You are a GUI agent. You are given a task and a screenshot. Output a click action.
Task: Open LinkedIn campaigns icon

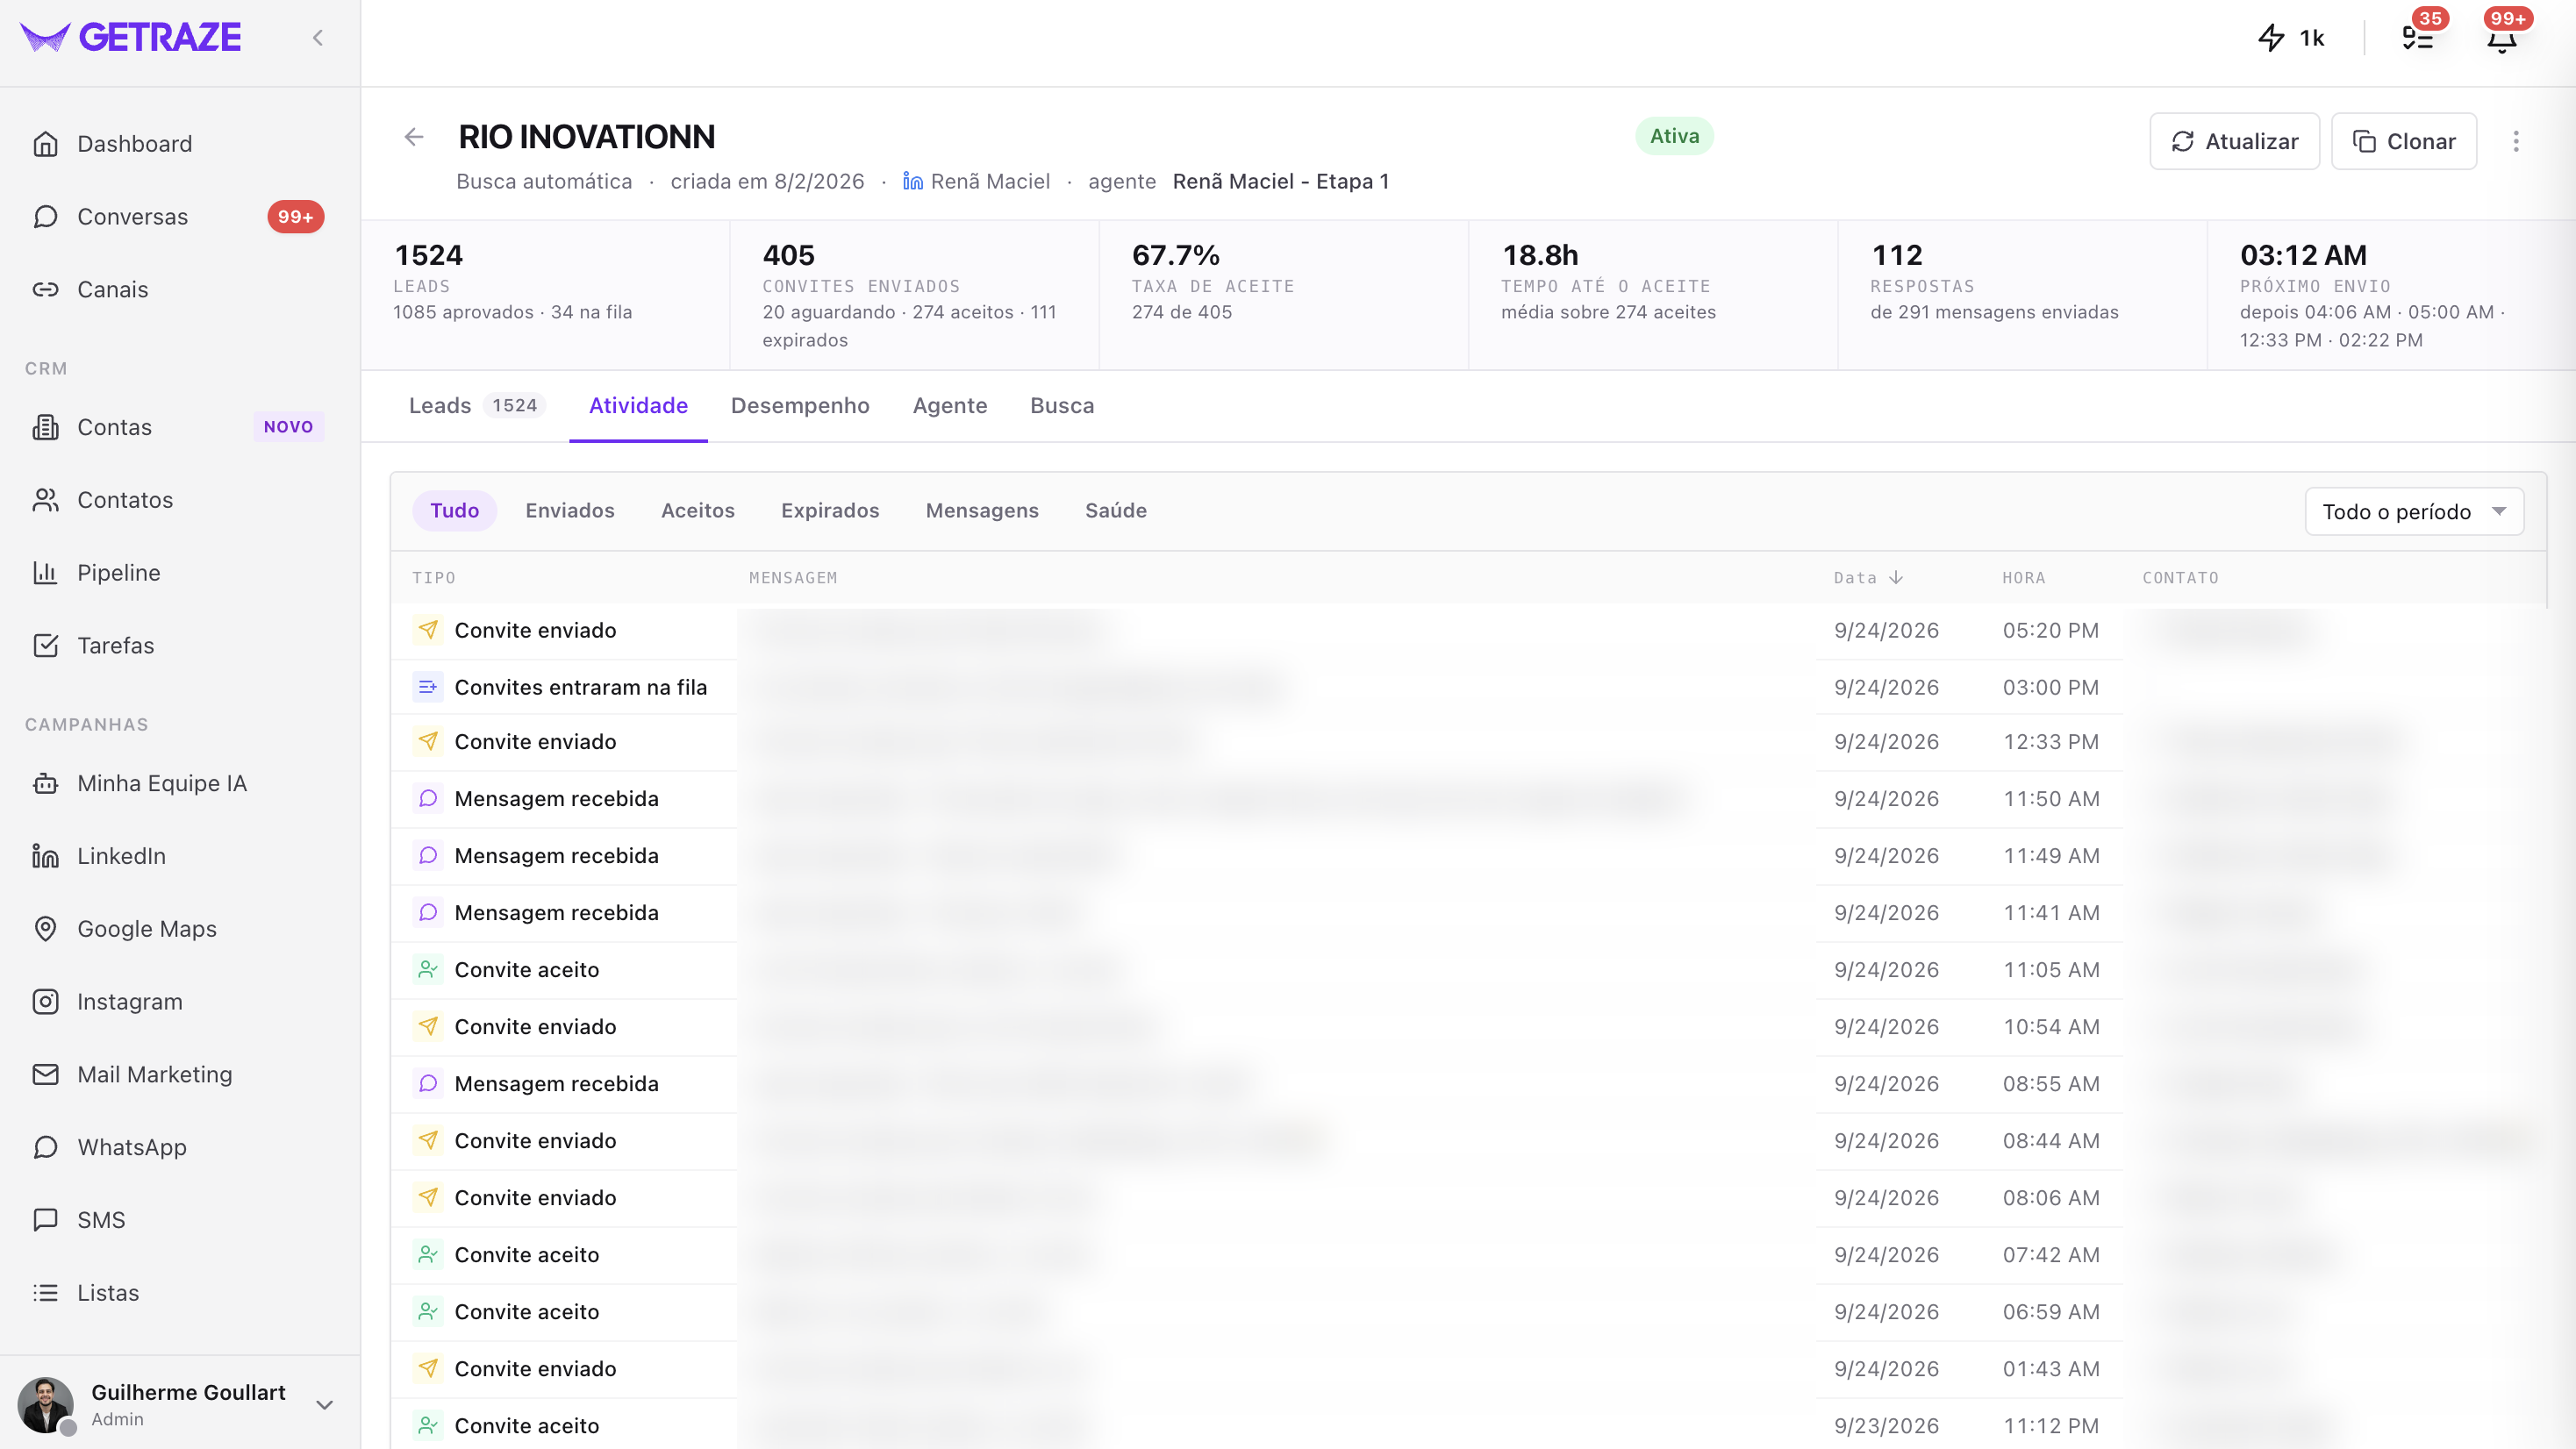pyautogui.click(x=45, y=857)
